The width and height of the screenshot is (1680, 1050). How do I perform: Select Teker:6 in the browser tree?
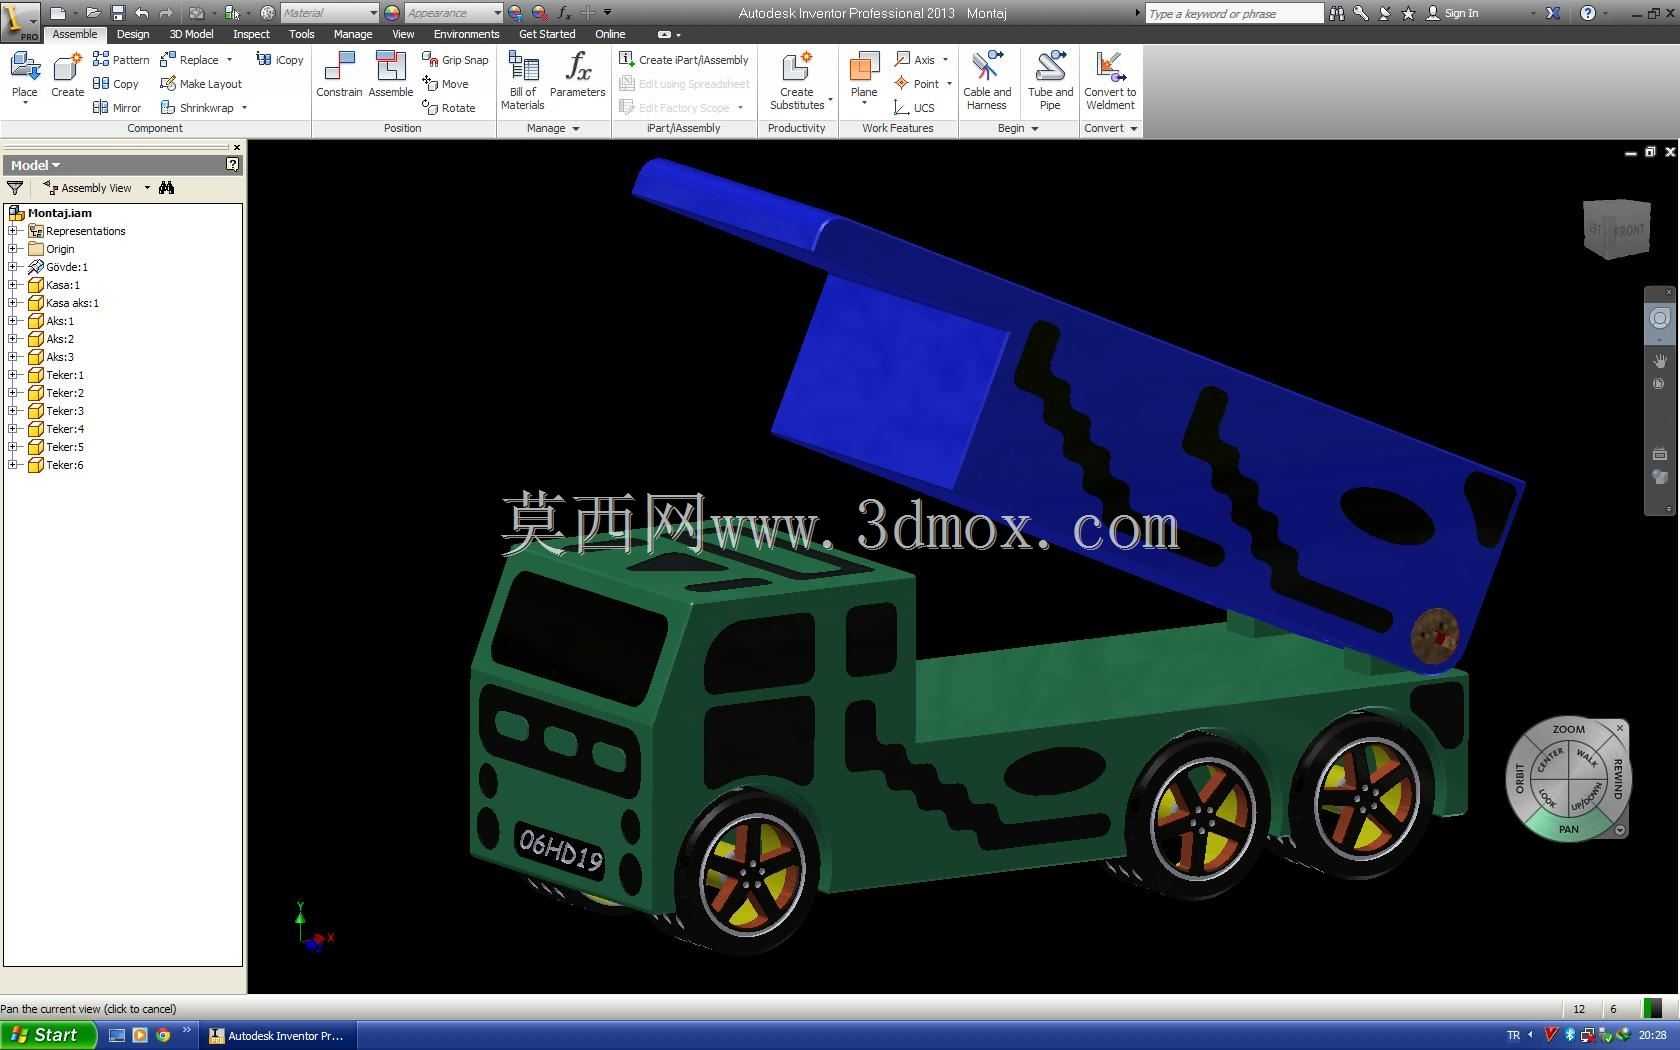65,465
